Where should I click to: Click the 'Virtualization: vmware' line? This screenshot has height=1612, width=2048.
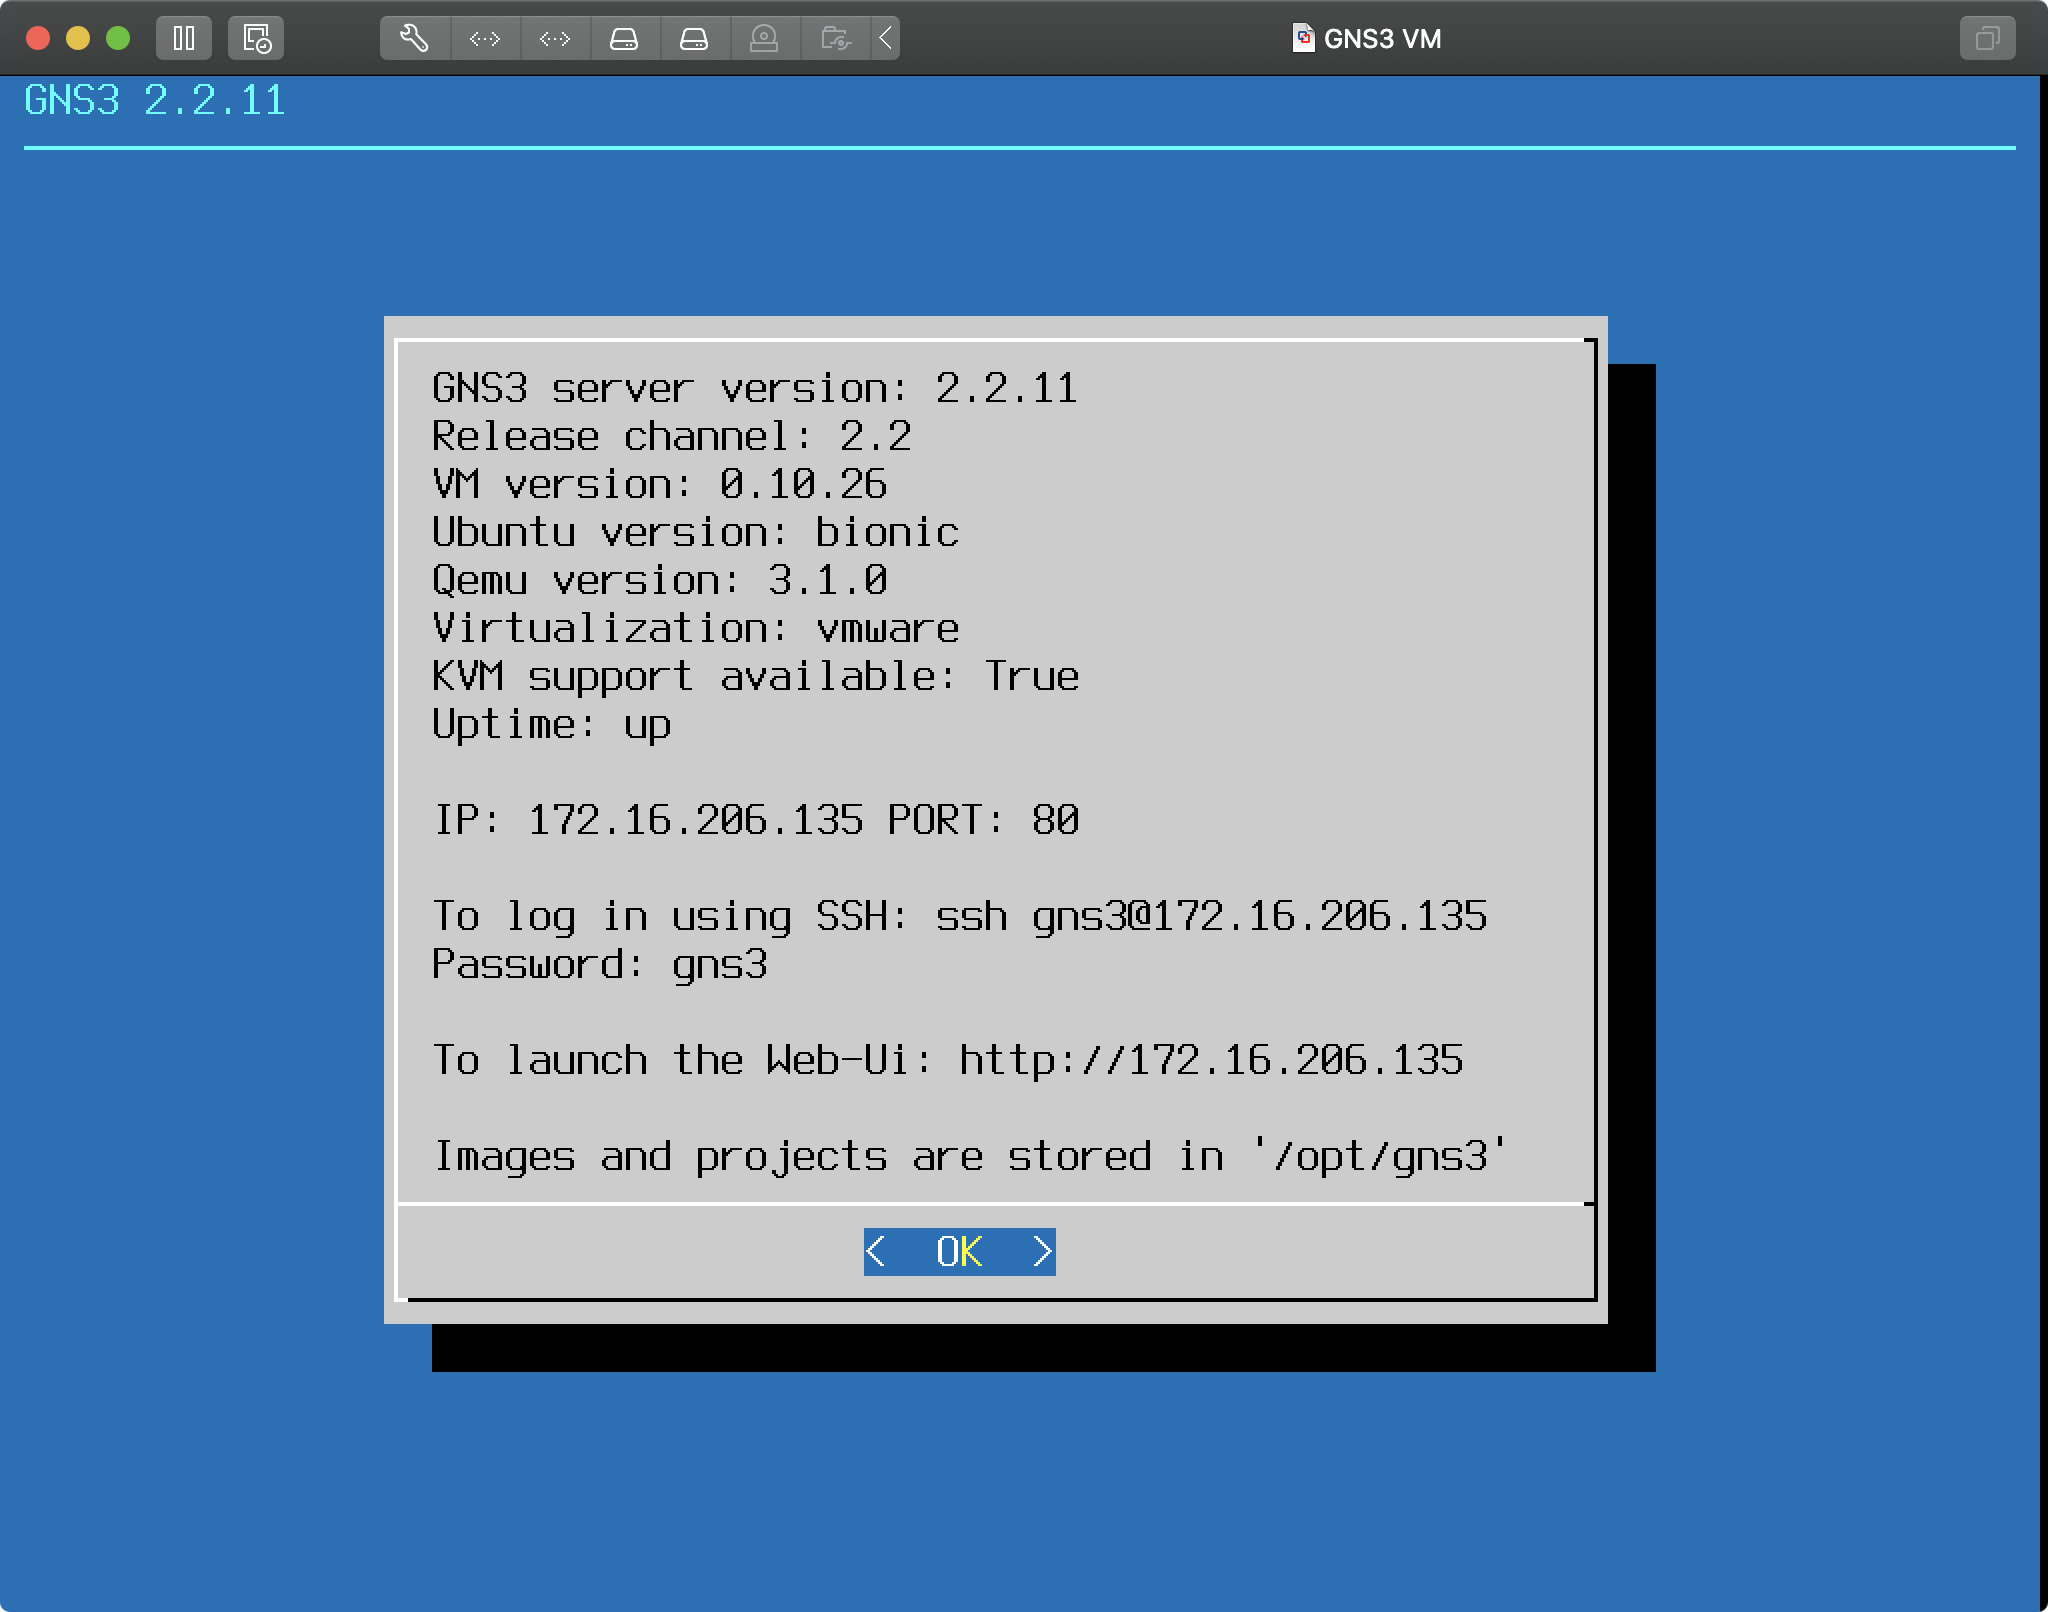pyautogui.click(x=695, y=628)
